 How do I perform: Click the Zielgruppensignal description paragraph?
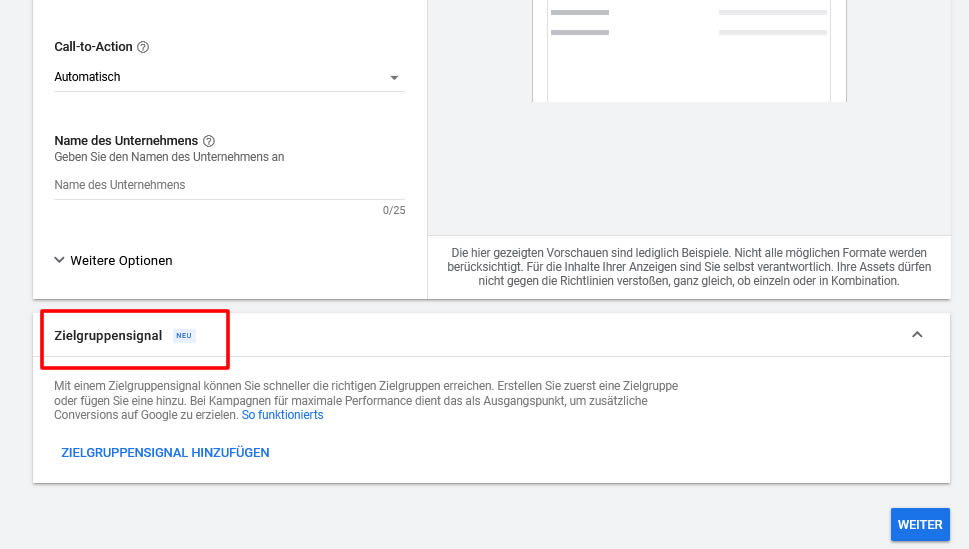coord(366,400)
